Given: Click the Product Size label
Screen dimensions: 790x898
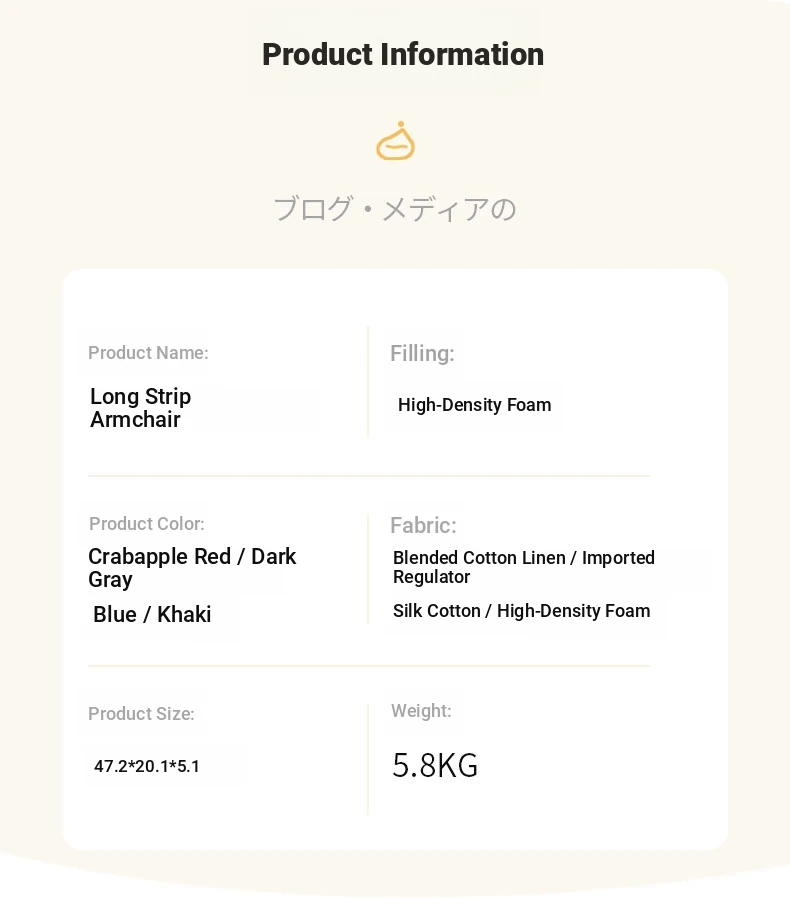Looking at the screenshot, I should point(142,714).
